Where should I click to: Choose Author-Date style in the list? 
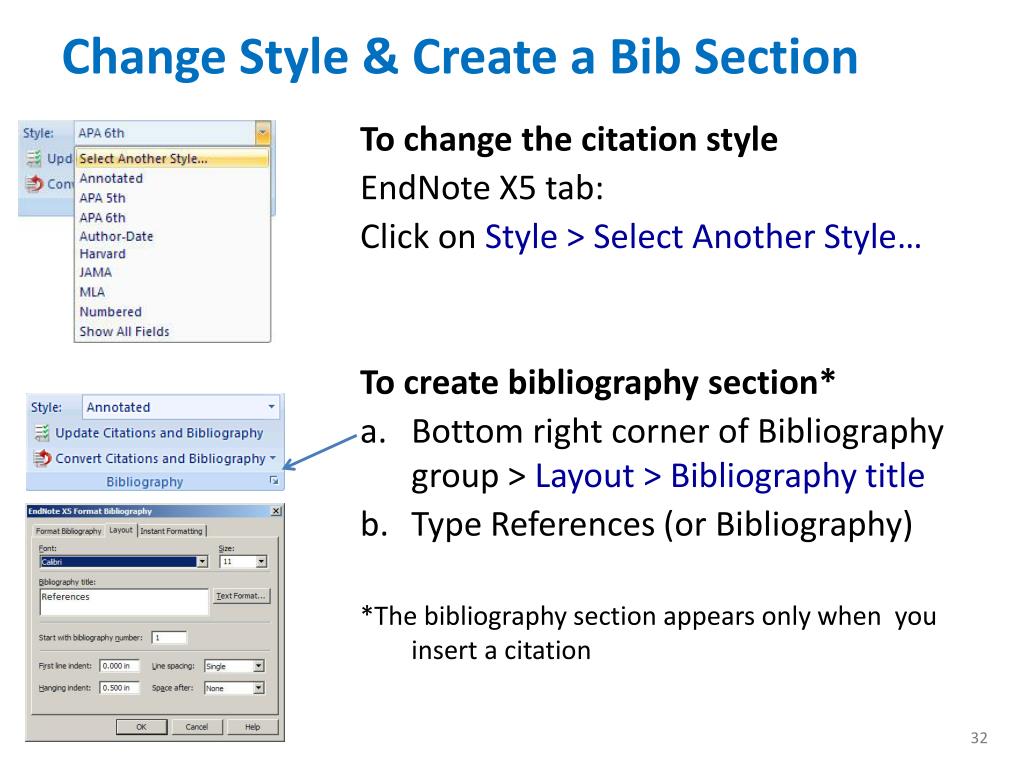tap(116, 236)
